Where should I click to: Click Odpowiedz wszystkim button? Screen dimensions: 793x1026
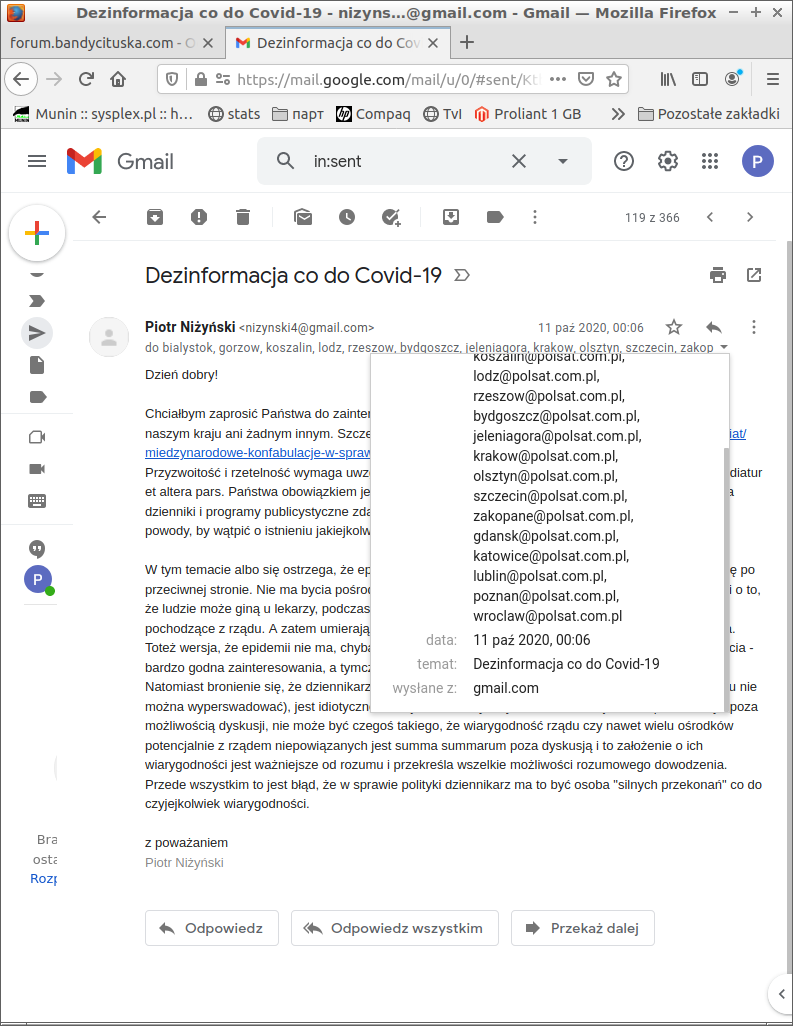pyautogui.click(x=395, y=928)
